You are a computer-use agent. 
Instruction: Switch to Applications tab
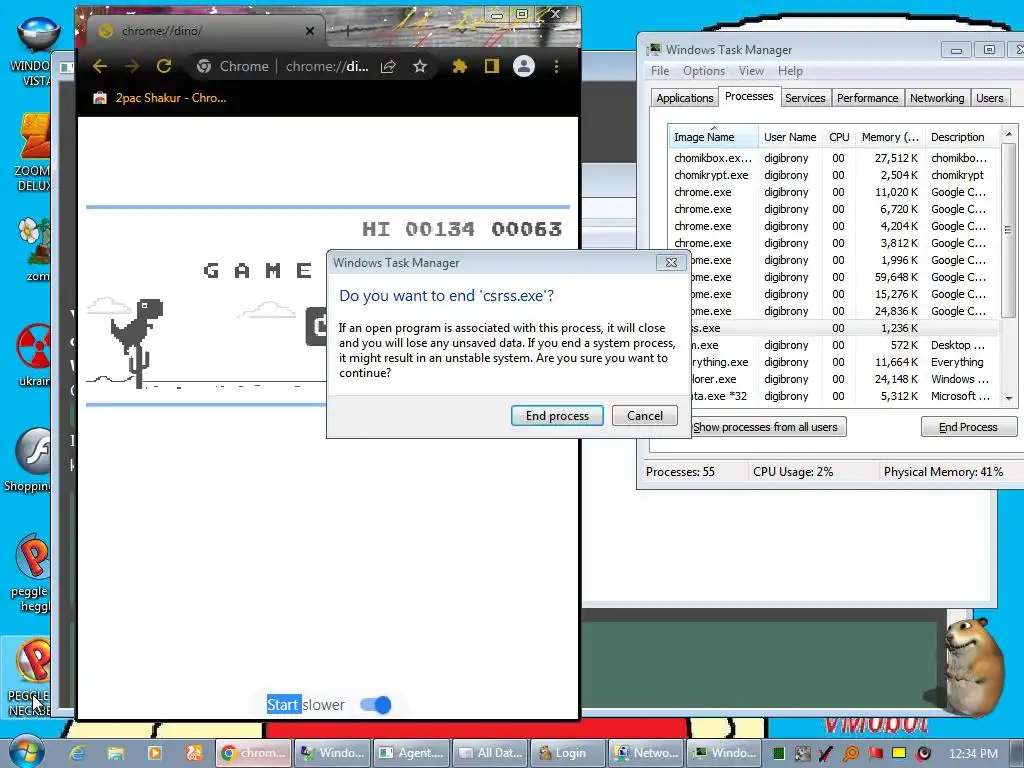click(x=684, y=98)
